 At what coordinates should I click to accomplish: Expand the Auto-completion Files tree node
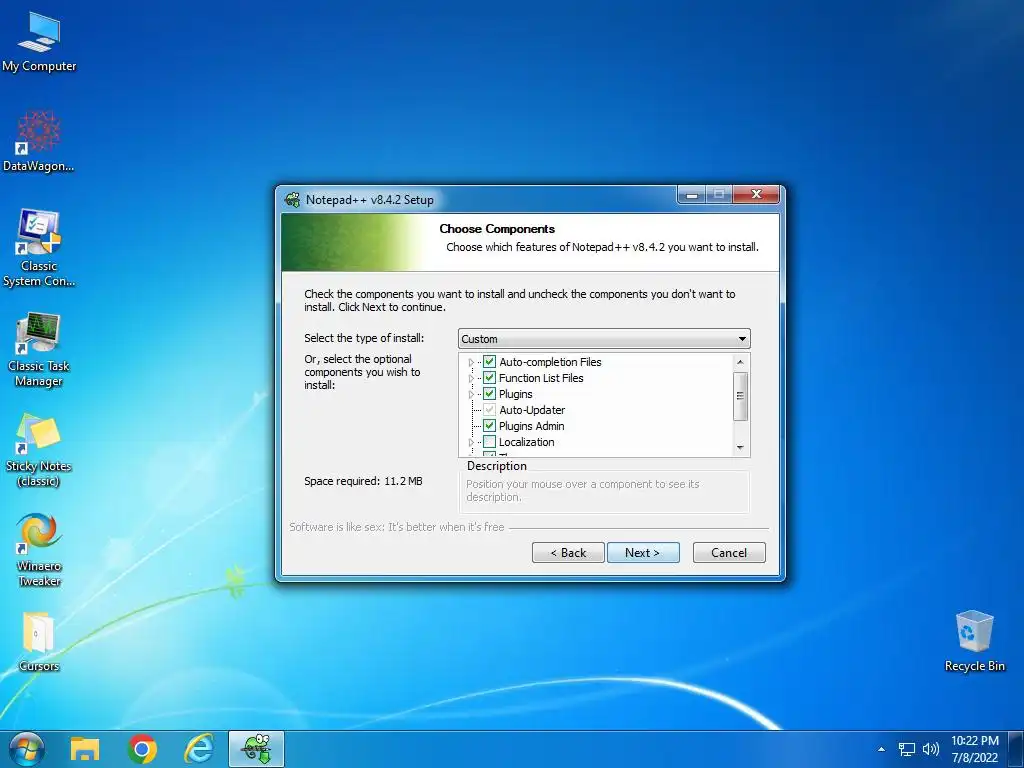point(471,362)
